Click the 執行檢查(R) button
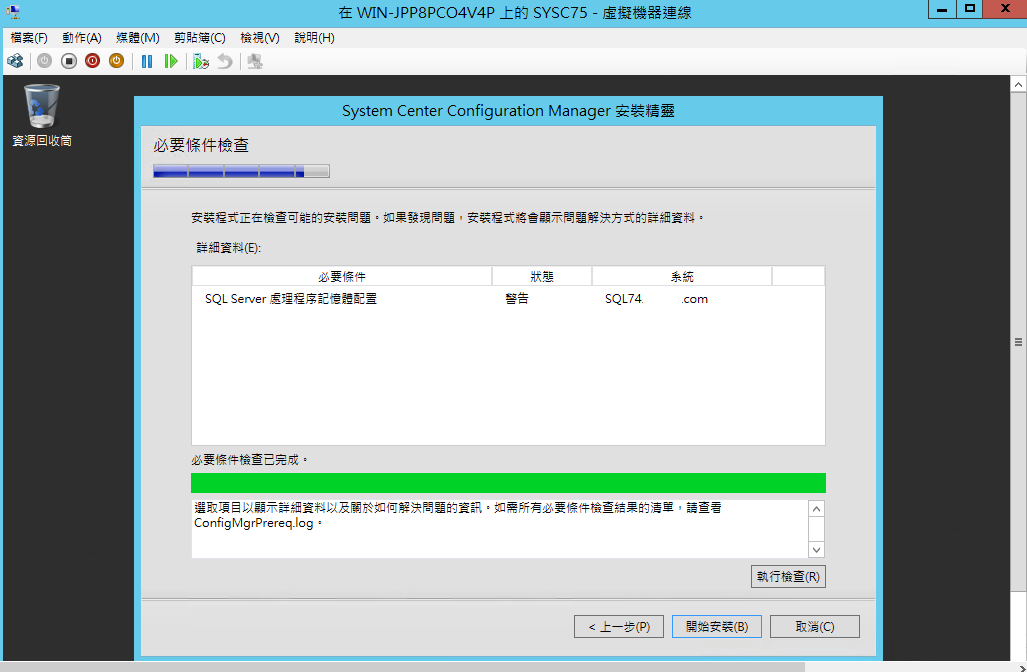Screen dimensions: 1027x672 click(x=788, y=576)
